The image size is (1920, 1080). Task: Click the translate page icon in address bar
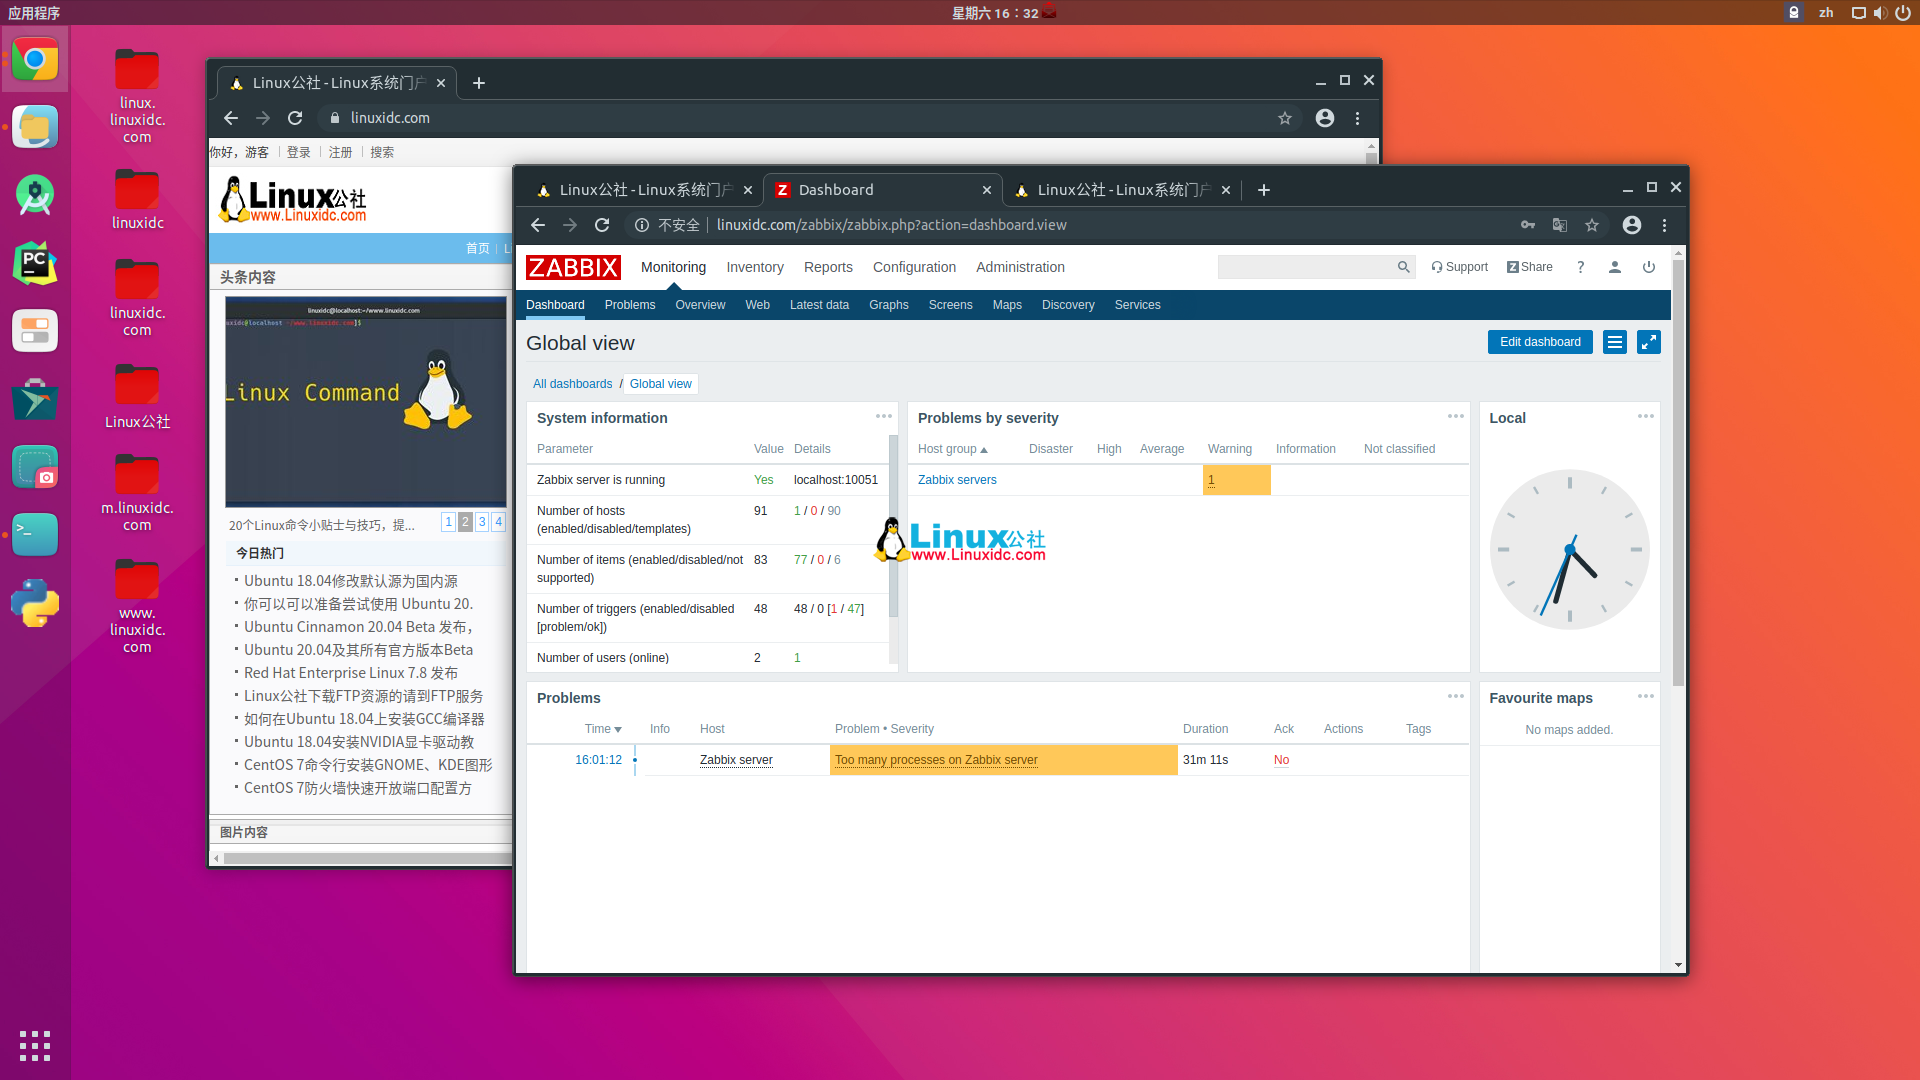point(1559,225)
